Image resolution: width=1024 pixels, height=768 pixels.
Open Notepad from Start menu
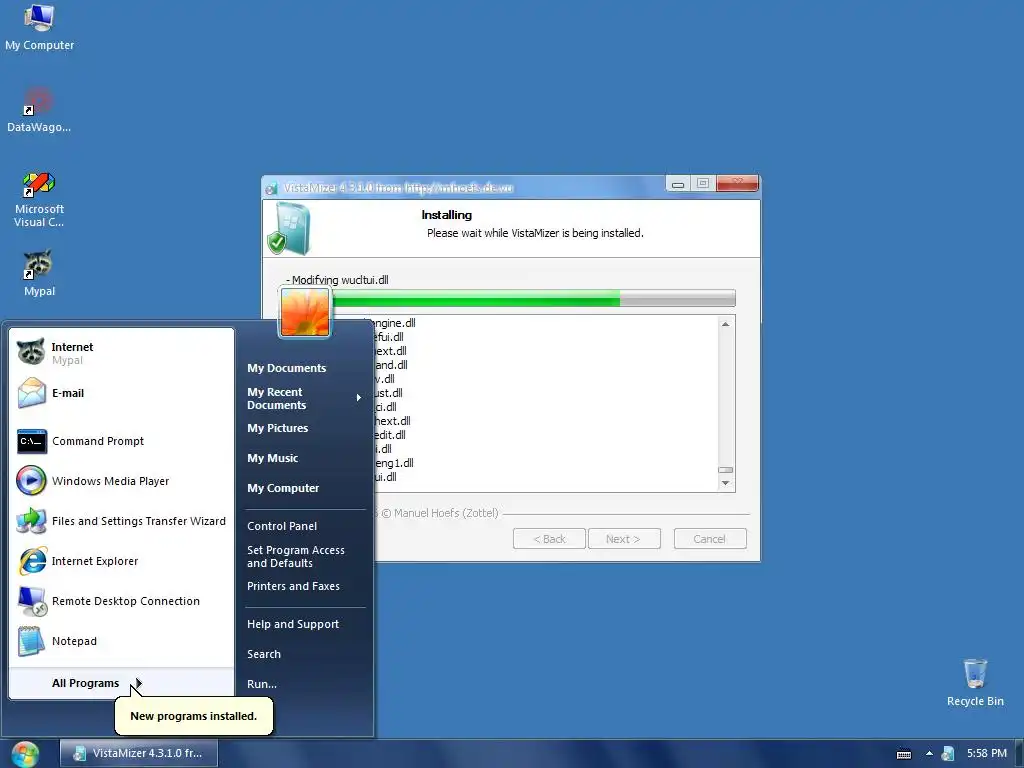[123, 641]
